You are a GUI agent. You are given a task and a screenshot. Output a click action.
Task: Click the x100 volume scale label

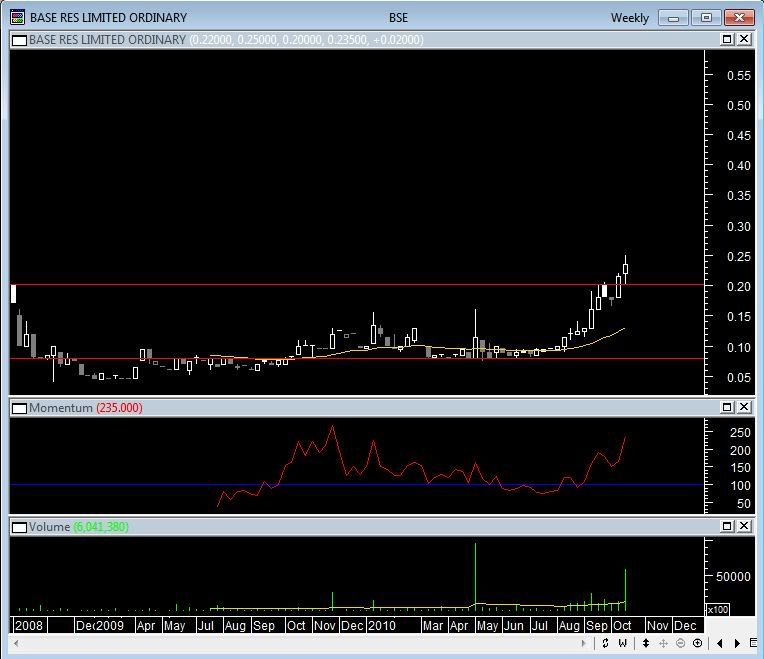pyautogui.click(x=718, y=609)
